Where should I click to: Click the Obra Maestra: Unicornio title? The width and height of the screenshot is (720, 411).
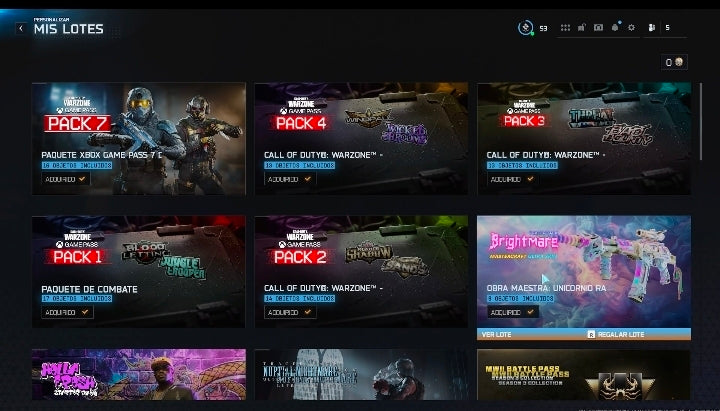coord(546,288)
